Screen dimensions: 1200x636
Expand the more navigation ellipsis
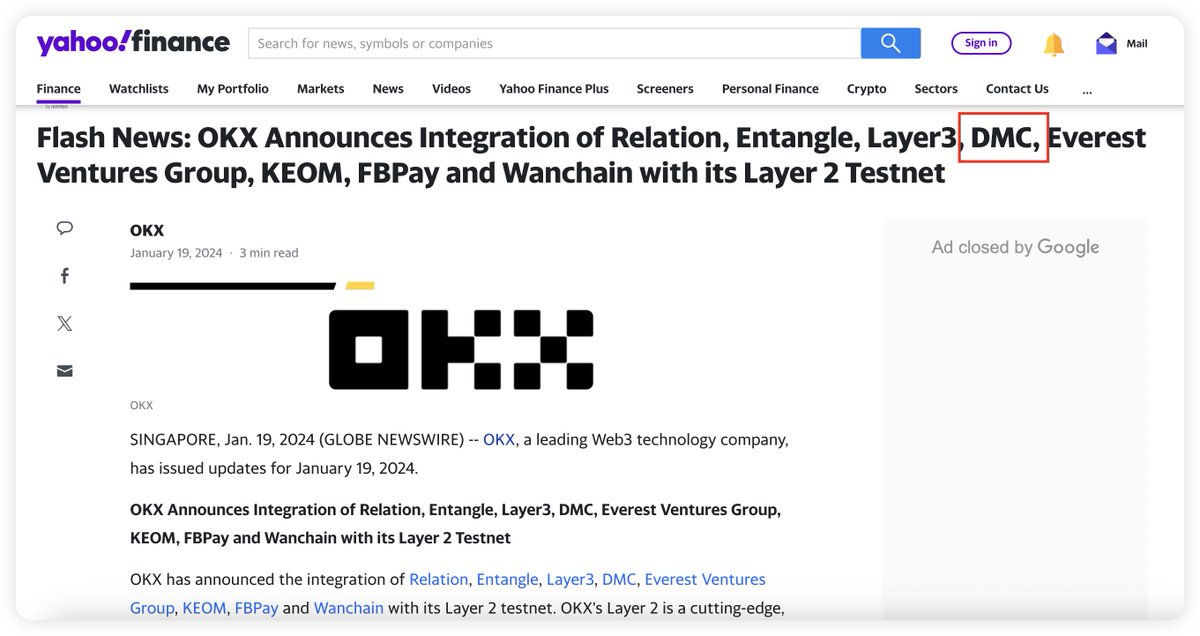tap(1087, 90)
